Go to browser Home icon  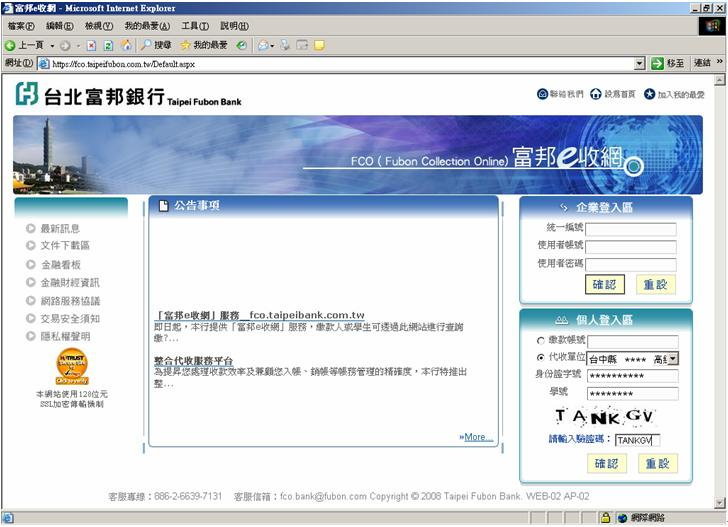(126, 45)
